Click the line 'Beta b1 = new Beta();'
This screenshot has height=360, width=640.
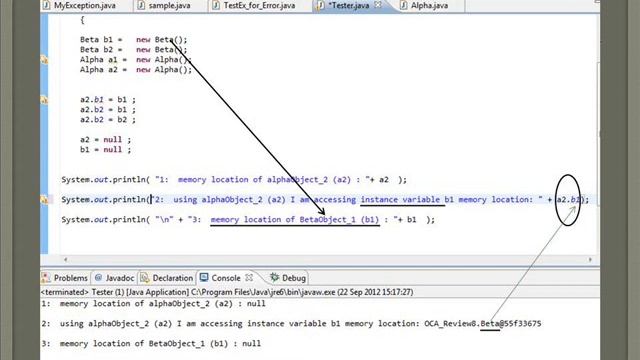133,40
